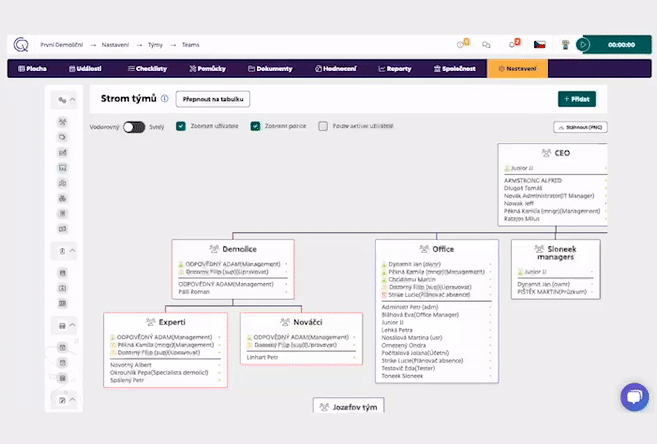Click the team icon on the Office card
The height and width of the screenshot is (444, 657).
pos(424,249)
